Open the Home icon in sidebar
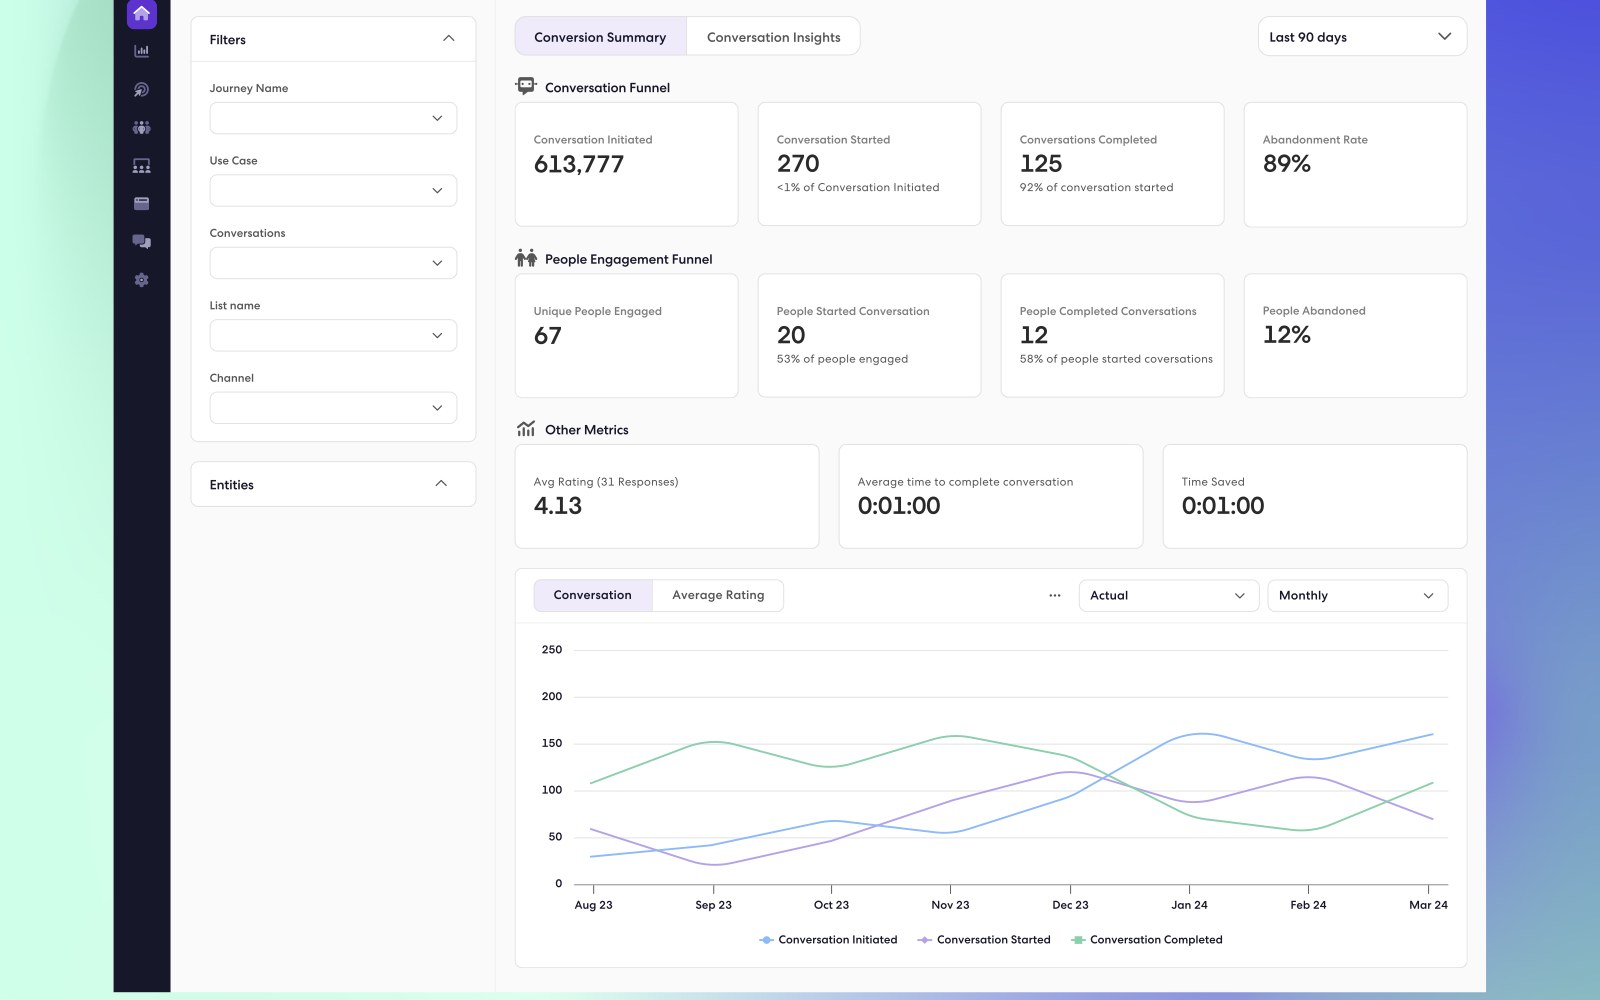 pyautogui.click(x=141, y=14)
